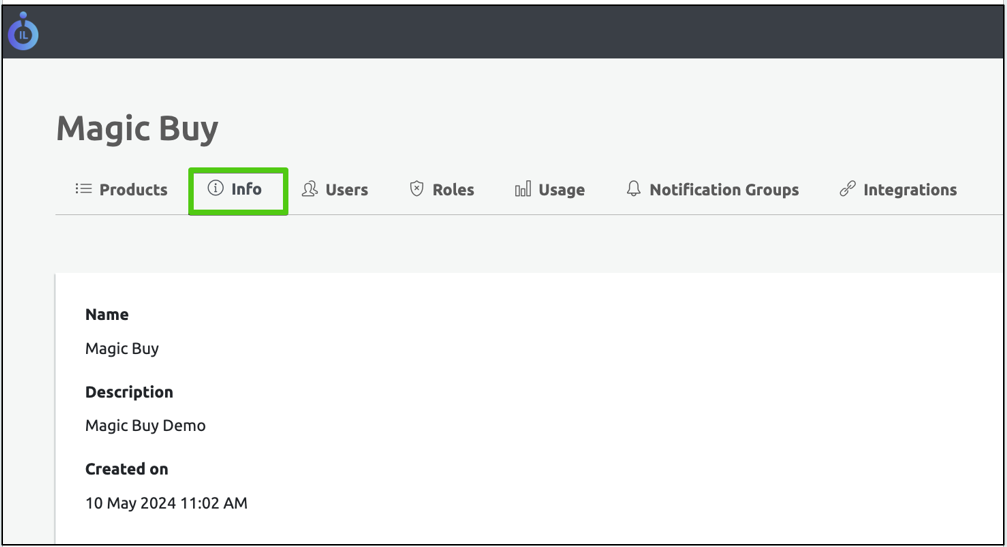This screenshot has width=1007, height=547.
Task: Click the bar chart icon beside Usage
Action: click(x=523, y=190)
